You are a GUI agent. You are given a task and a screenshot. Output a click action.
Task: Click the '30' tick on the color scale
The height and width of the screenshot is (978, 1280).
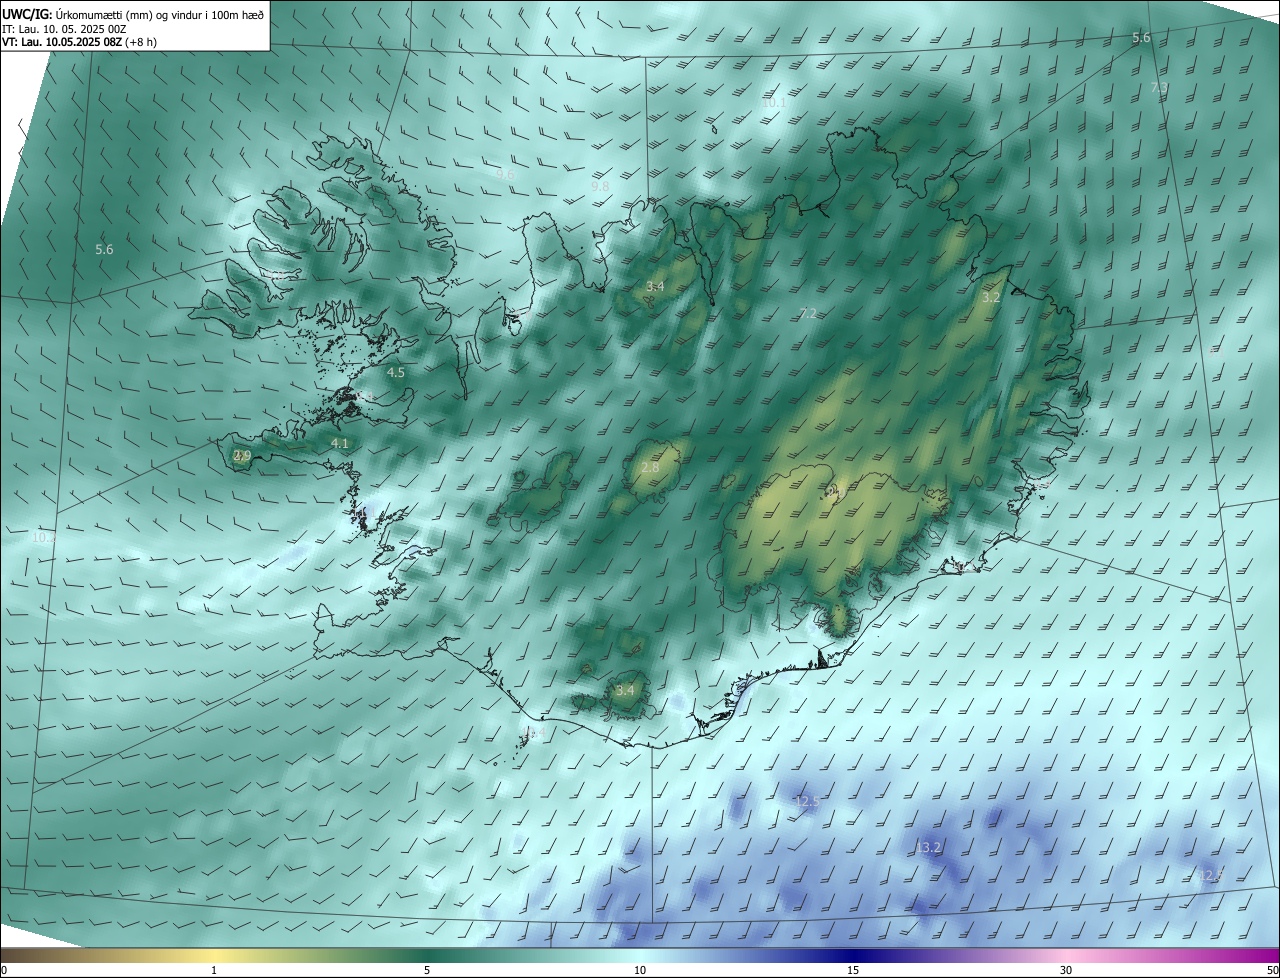pos(1066,970)
